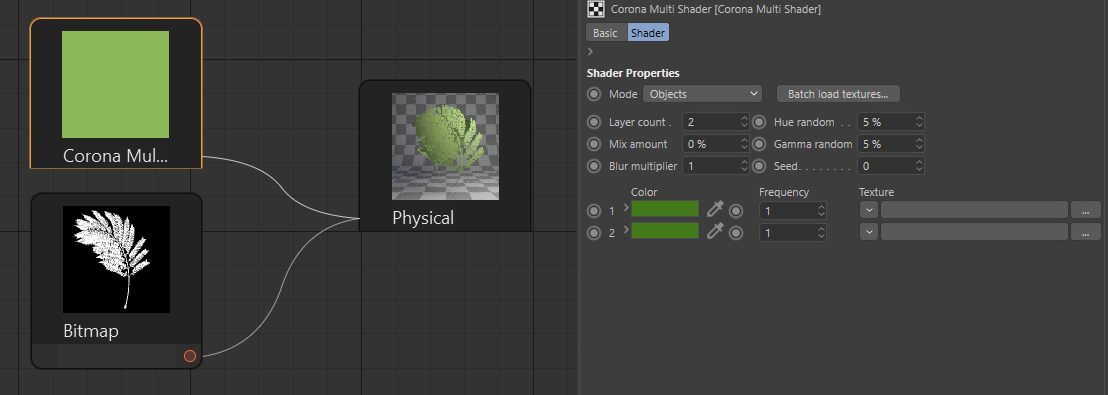
Task: Pick color with eyedropper for layer 1
Action: click(x=715, y=209)
